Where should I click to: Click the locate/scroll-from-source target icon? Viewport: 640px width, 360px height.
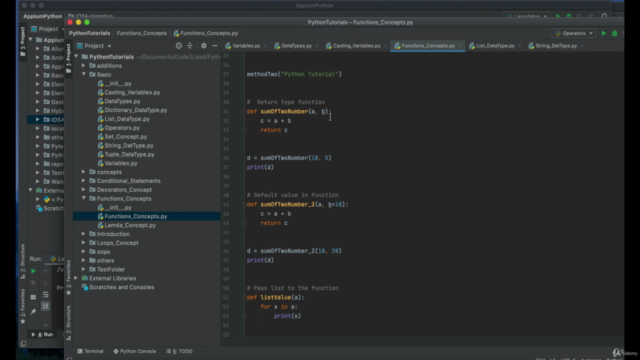coord(179,46)
